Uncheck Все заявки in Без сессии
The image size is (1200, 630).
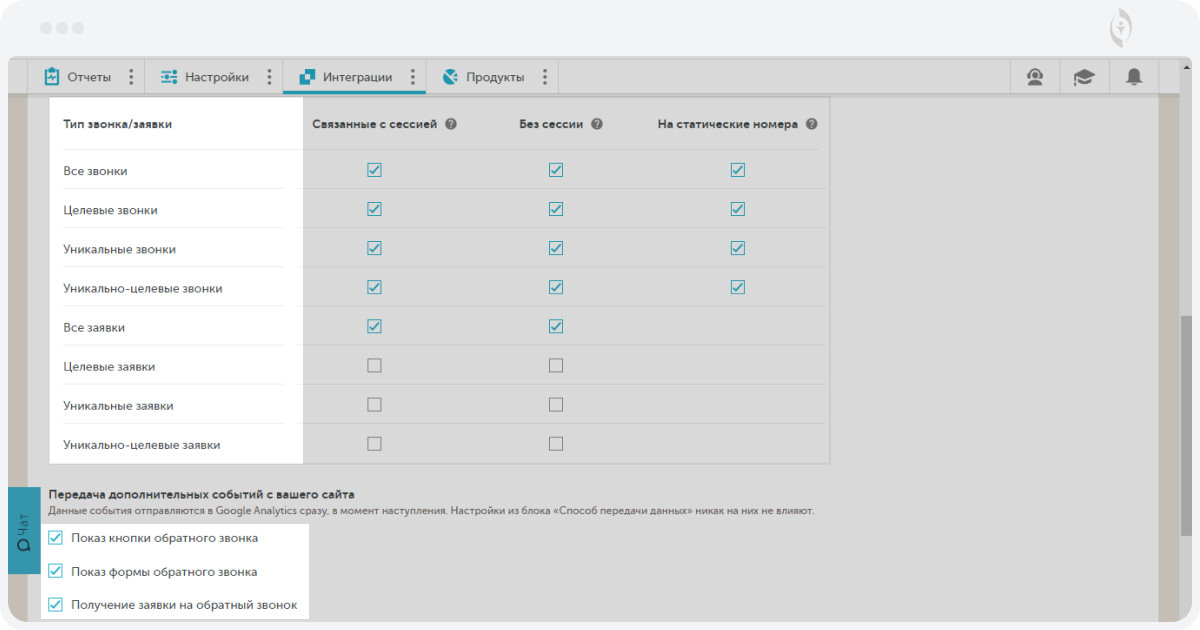click(x=556, y=326)
